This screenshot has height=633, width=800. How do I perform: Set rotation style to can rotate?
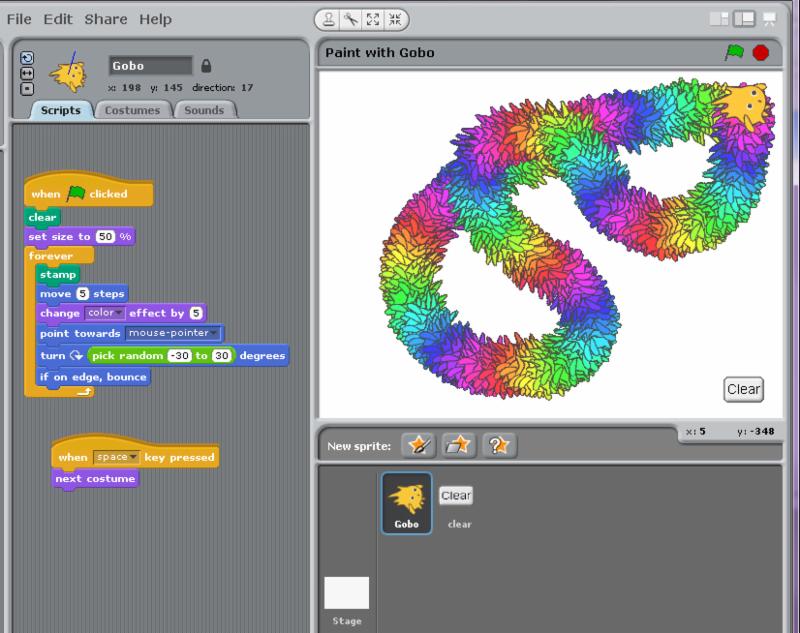(27, 58)
